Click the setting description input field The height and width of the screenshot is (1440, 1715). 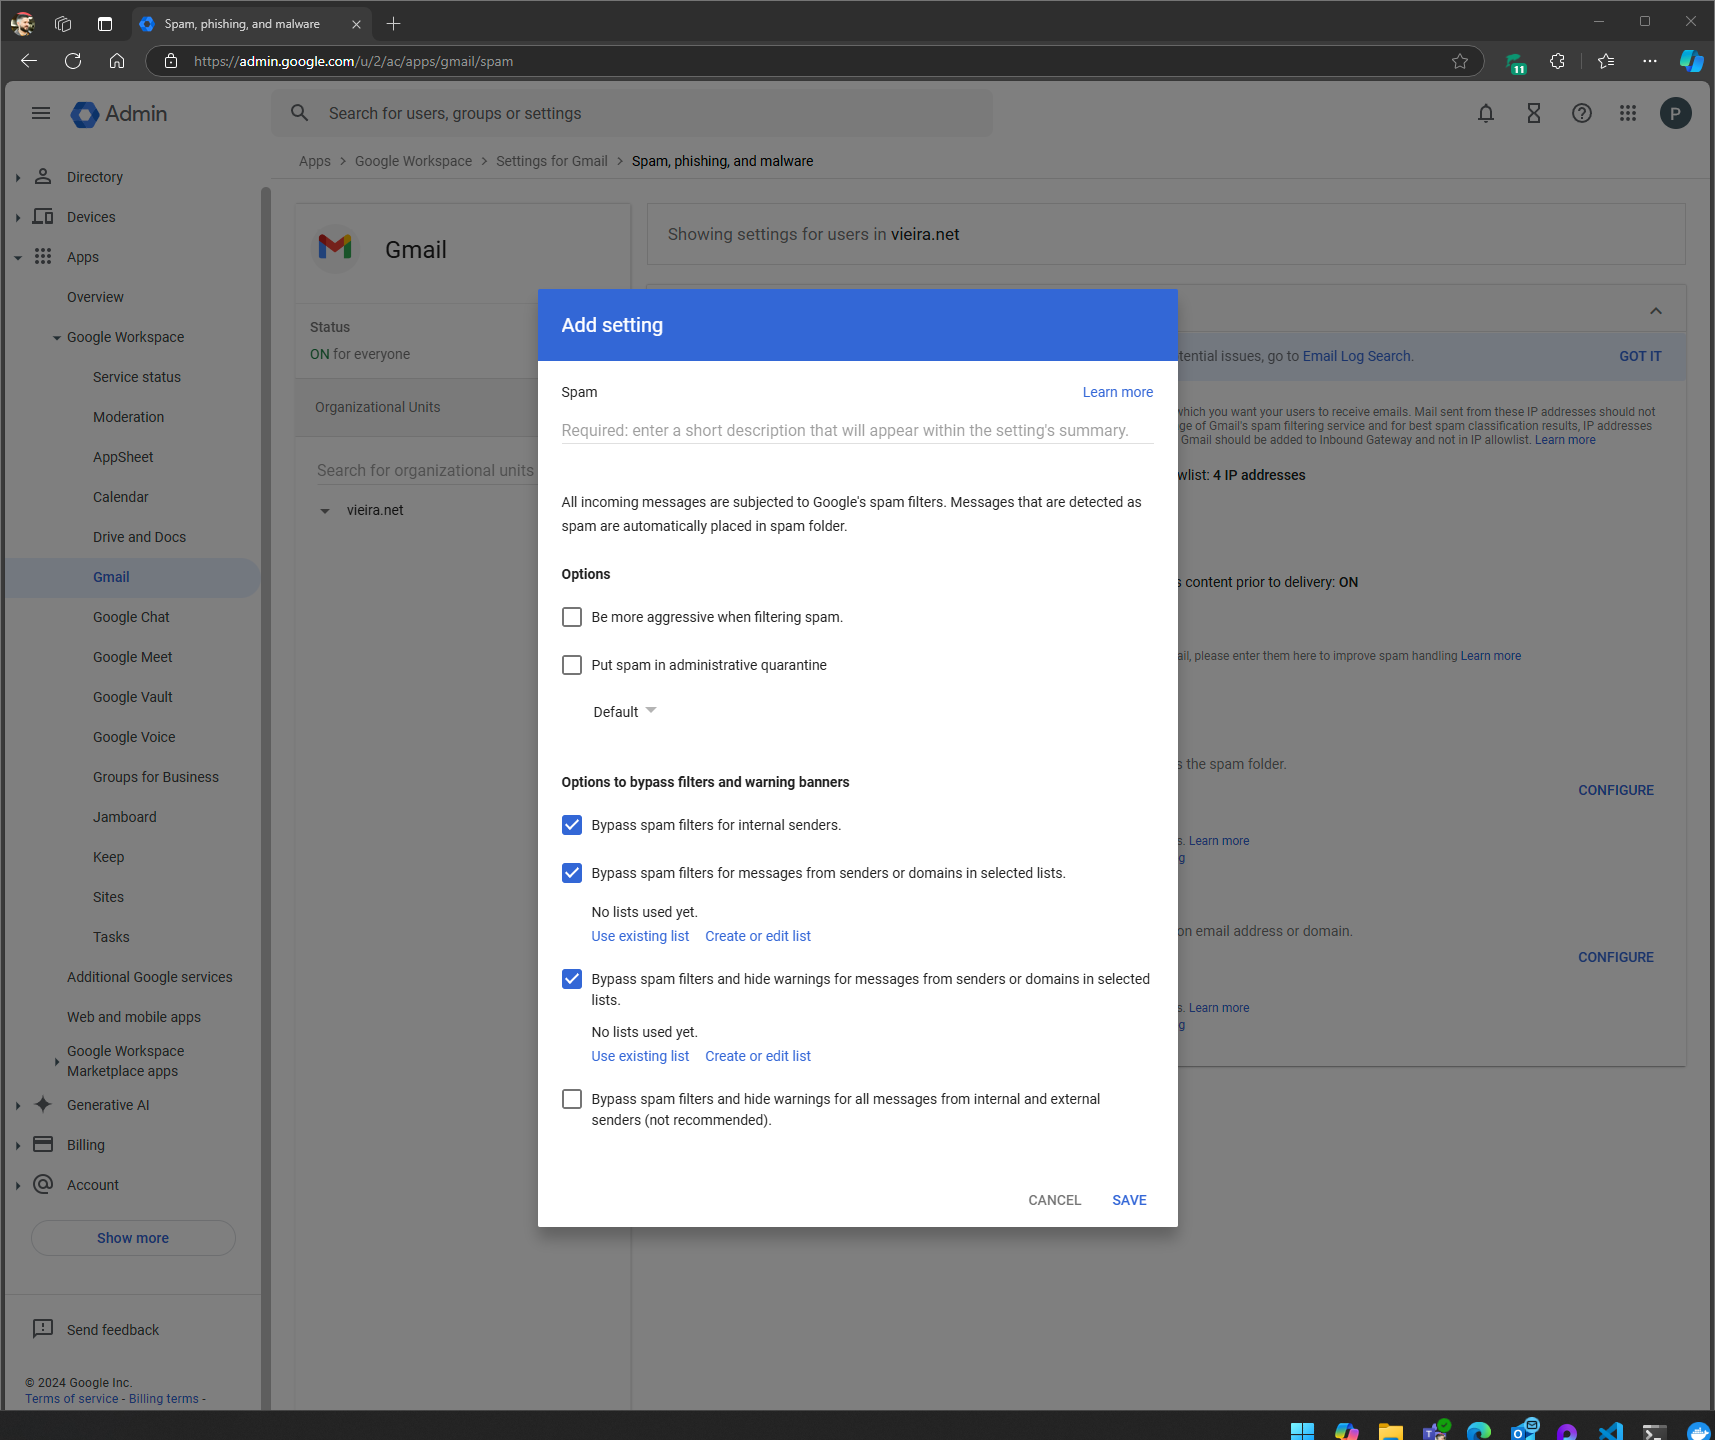pyautogui.click(x=857, y=430)
